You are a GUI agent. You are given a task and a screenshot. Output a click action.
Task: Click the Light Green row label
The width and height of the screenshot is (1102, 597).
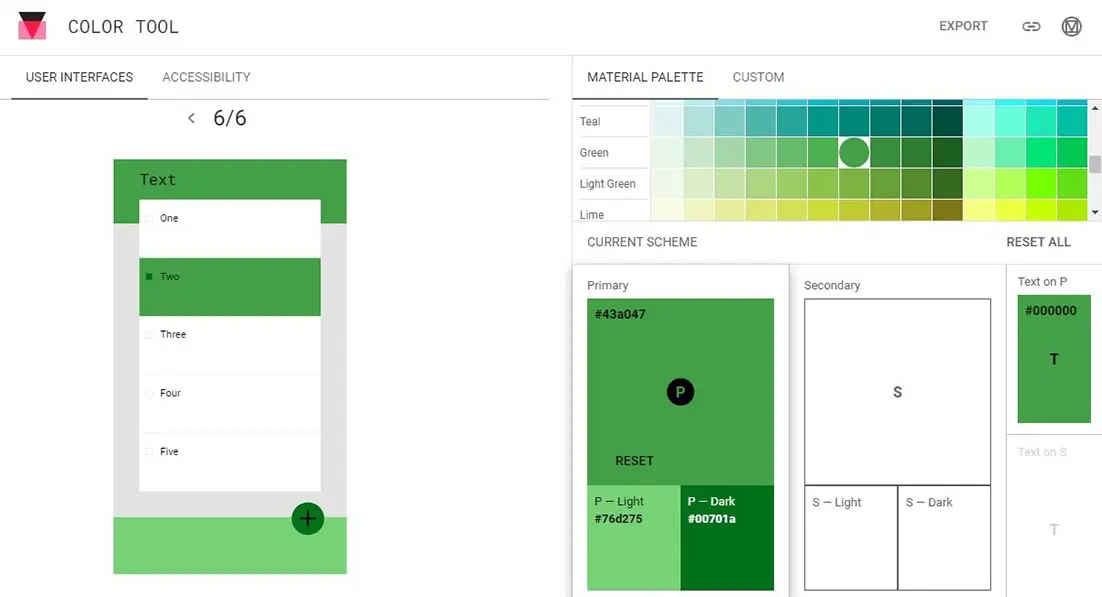coord(608,184)
